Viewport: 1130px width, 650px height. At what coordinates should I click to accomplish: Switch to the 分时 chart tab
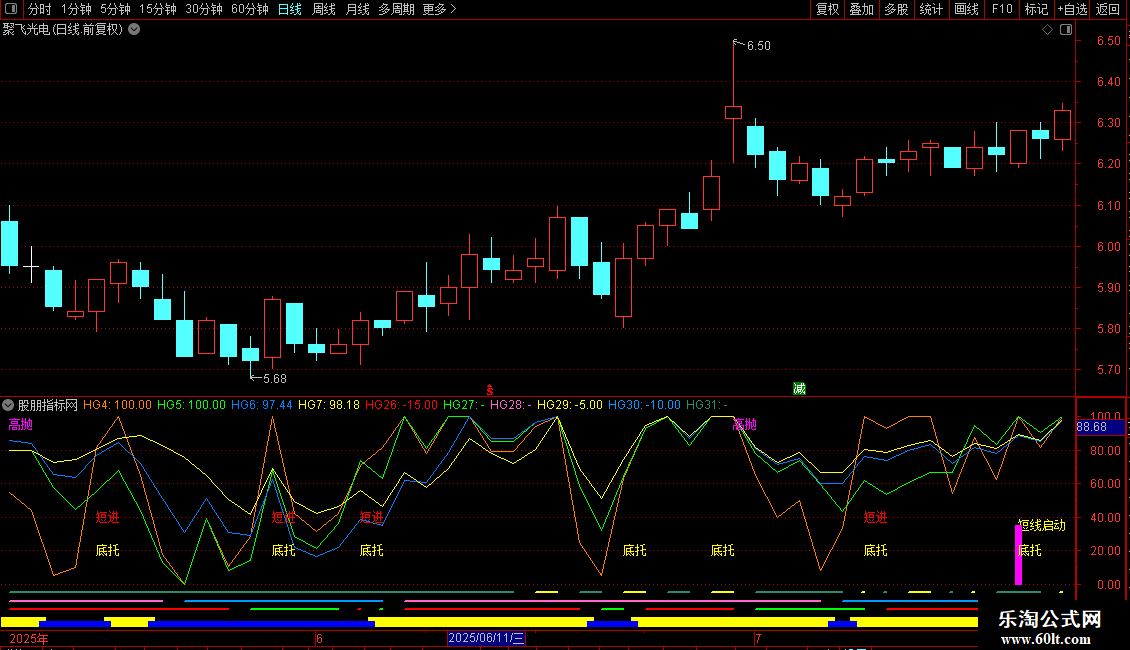40,9
